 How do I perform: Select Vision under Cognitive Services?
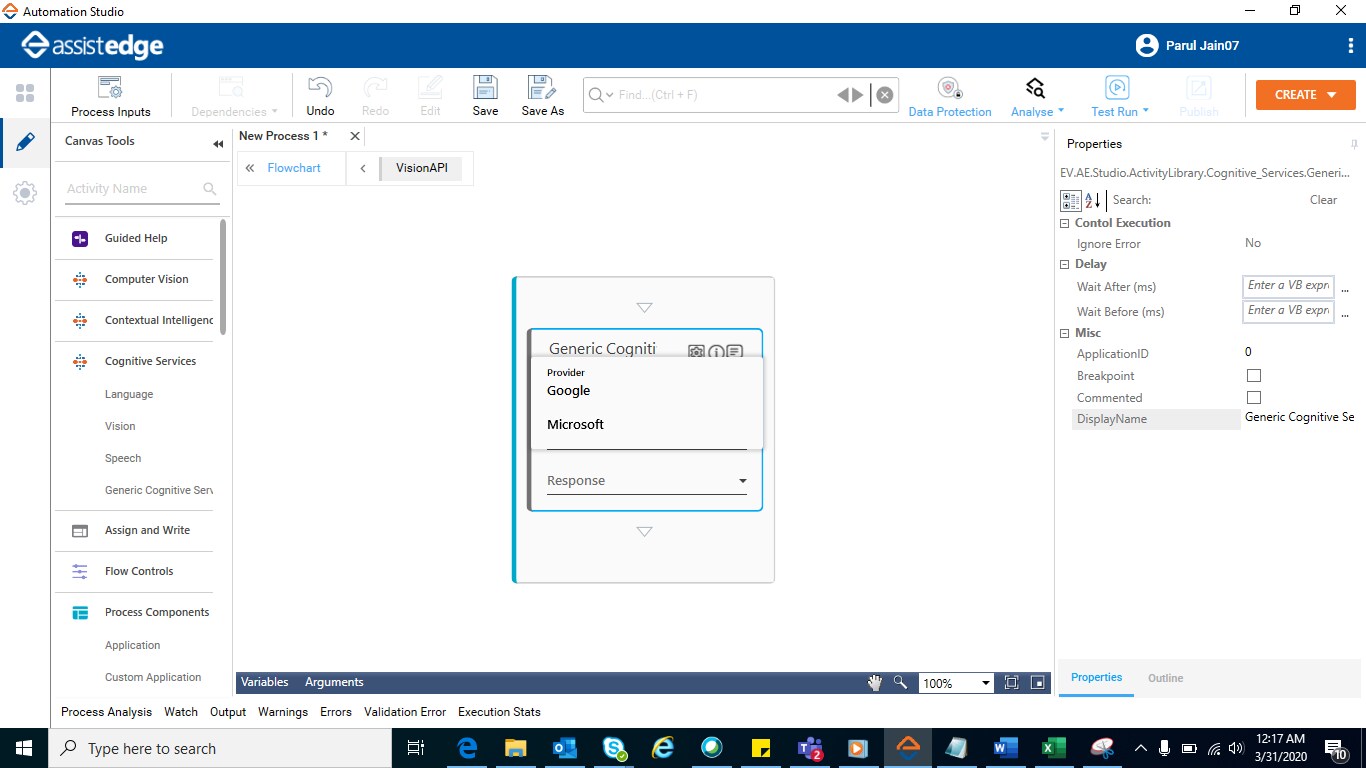[120, 426]
